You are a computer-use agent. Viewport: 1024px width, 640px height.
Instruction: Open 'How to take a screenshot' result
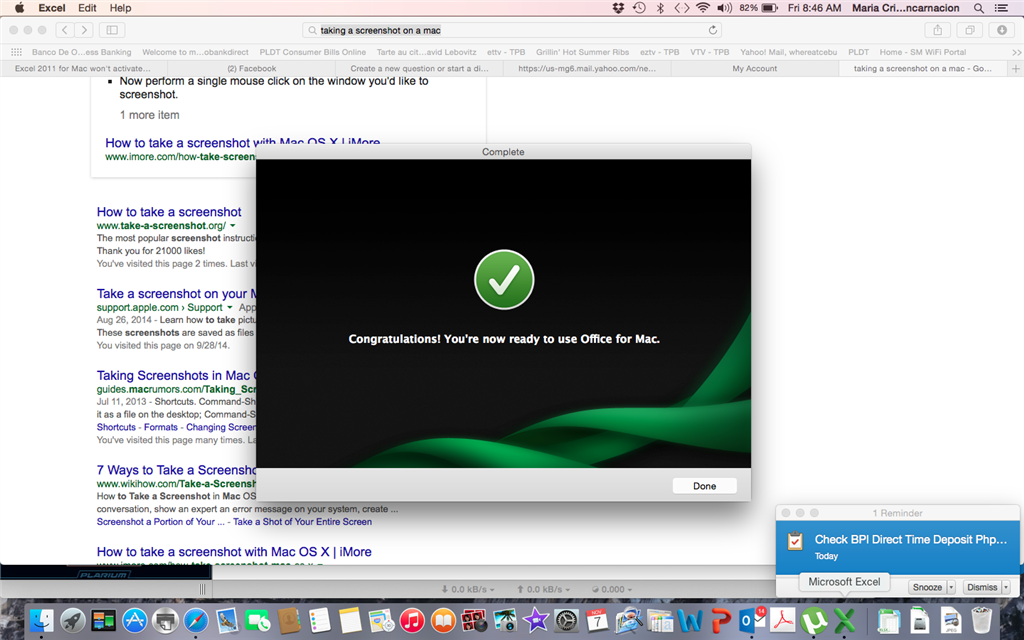169,212
